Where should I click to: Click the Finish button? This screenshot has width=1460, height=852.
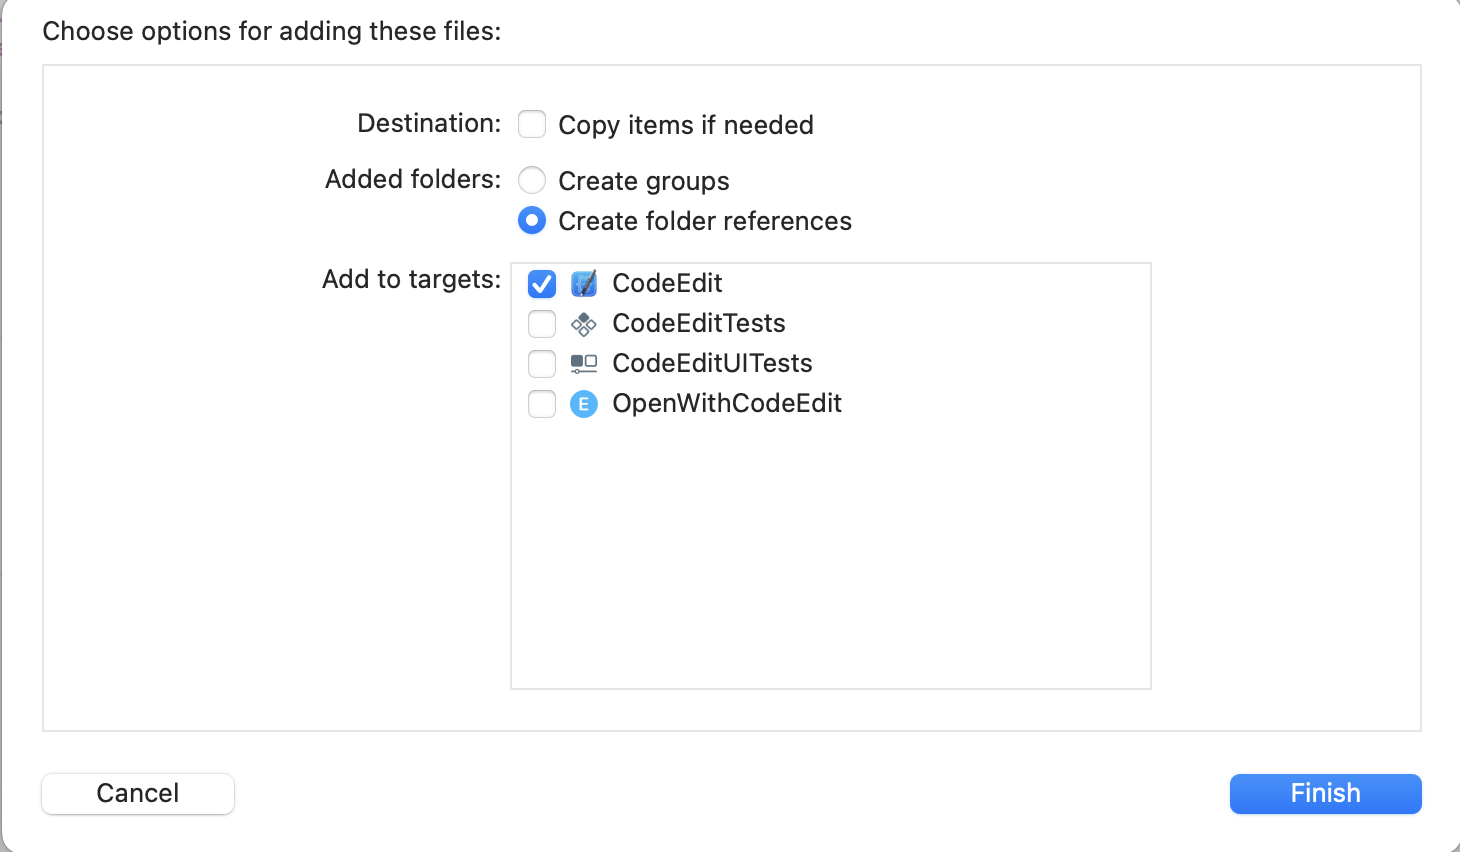click(x=1325, y=793)
